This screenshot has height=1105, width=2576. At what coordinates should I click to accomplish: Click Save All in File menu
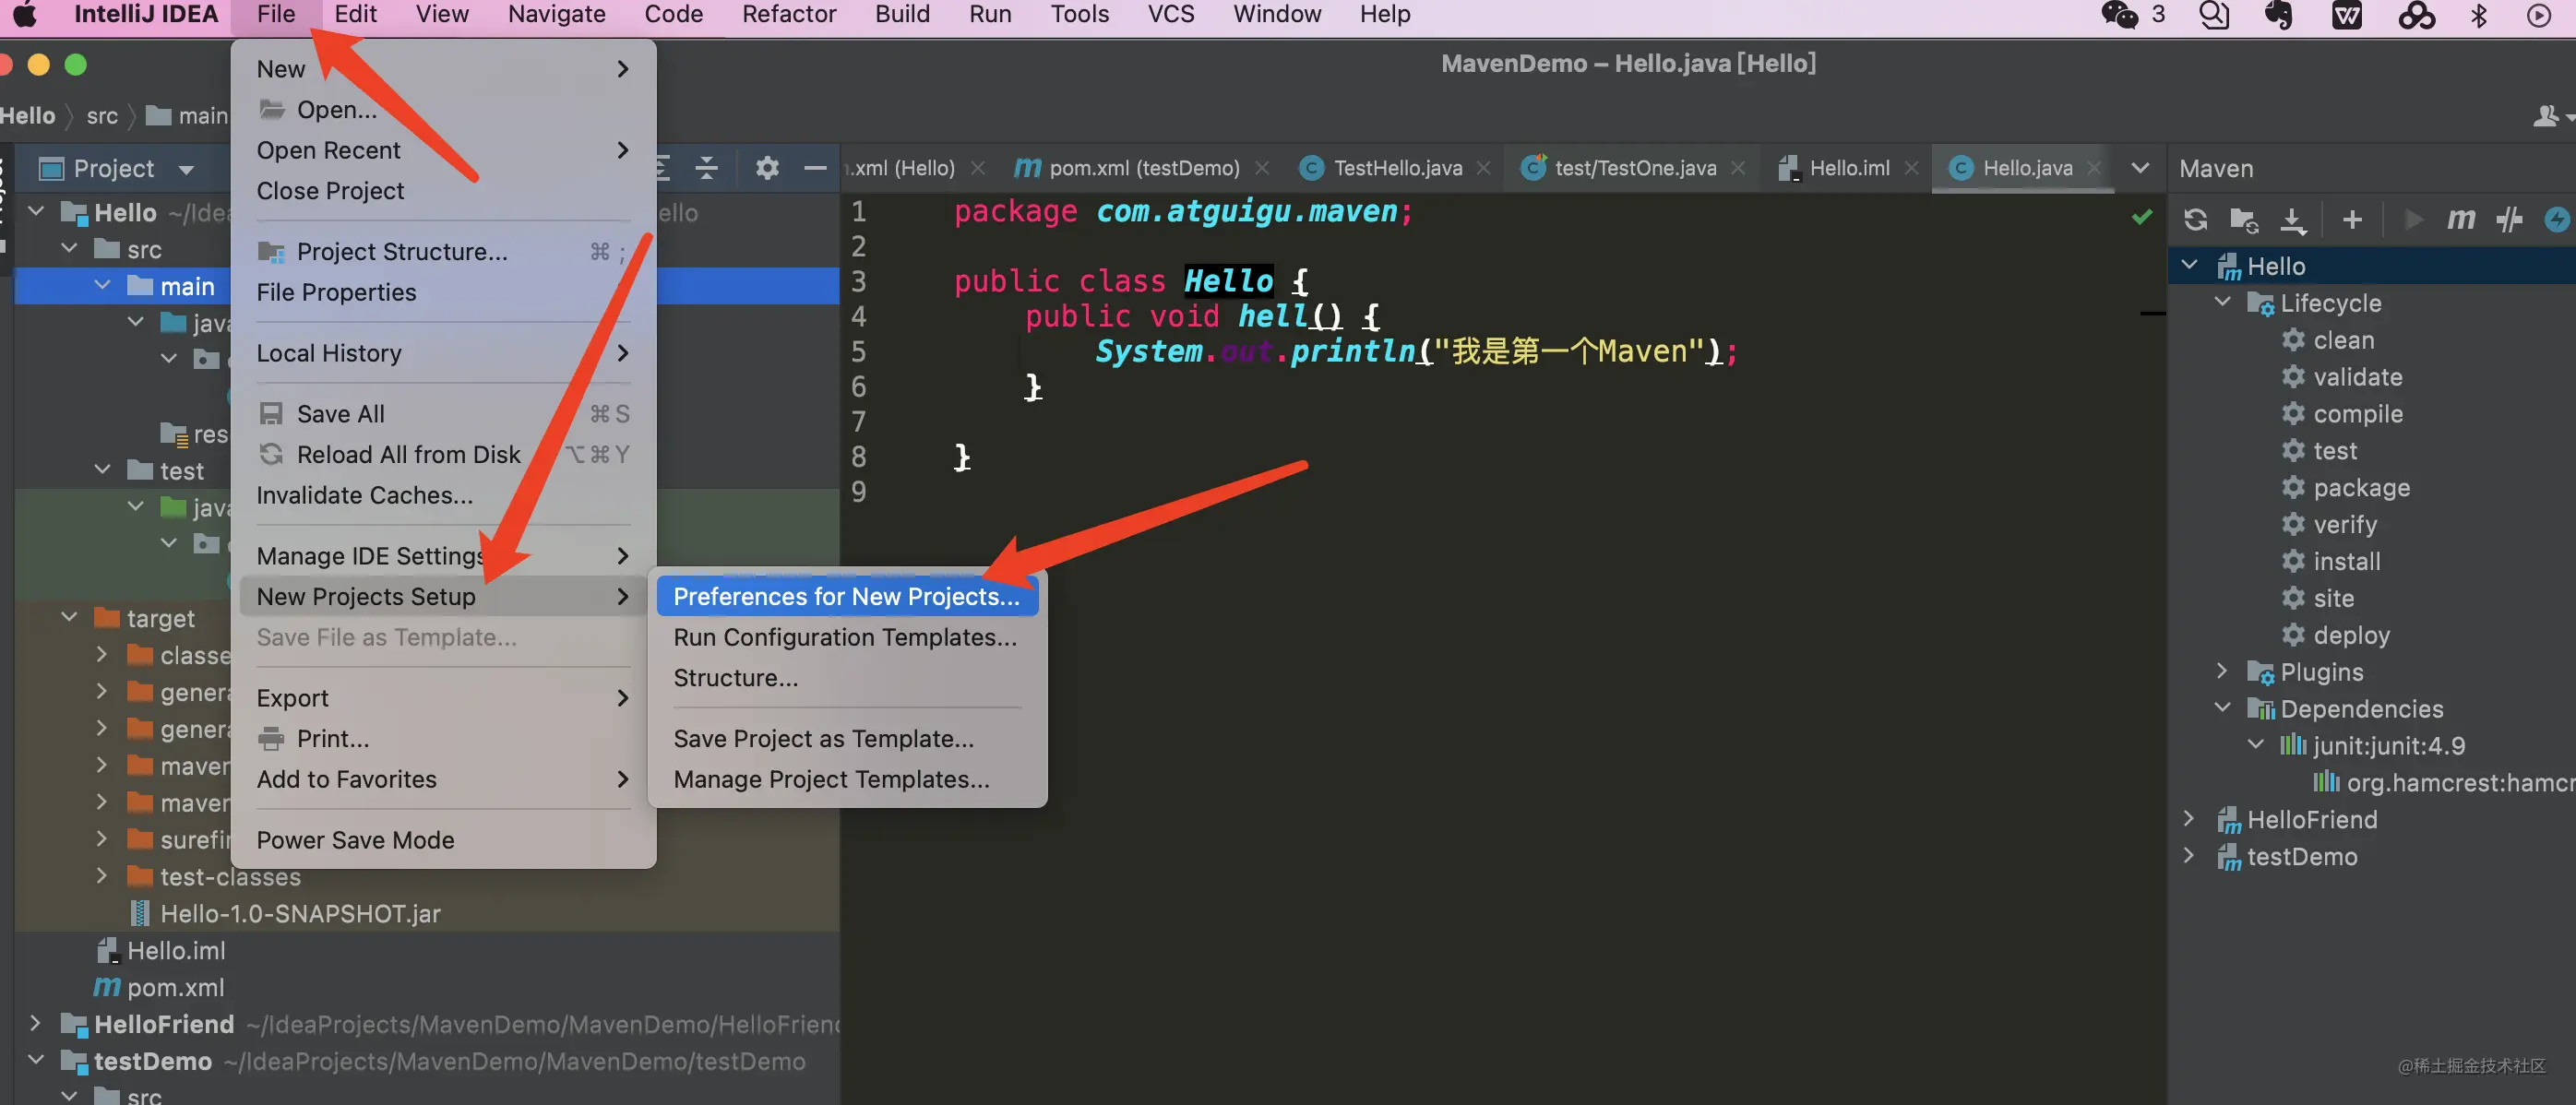pos(340,414)
